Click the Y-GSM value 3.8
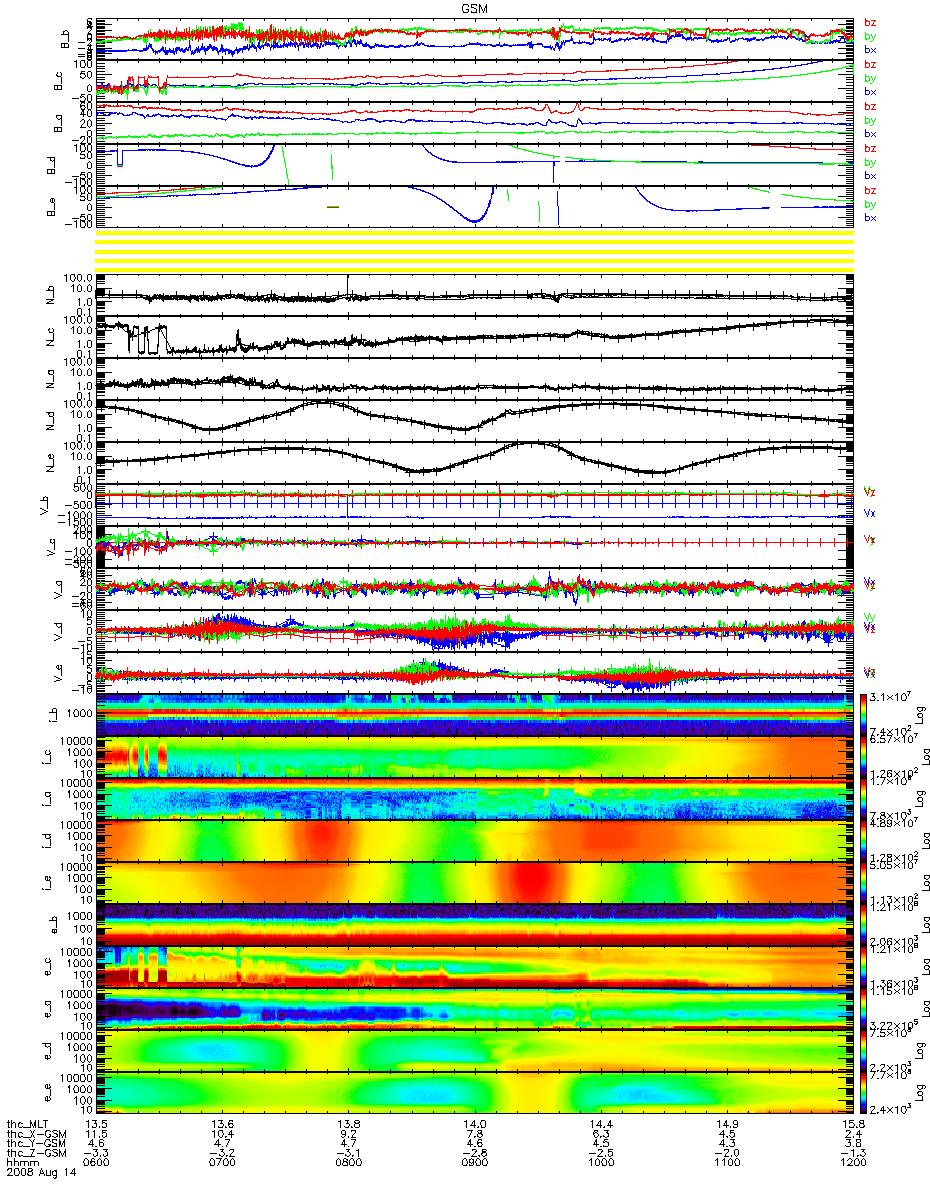This screenshot has height=1200, width=930. click(853, 1142)
